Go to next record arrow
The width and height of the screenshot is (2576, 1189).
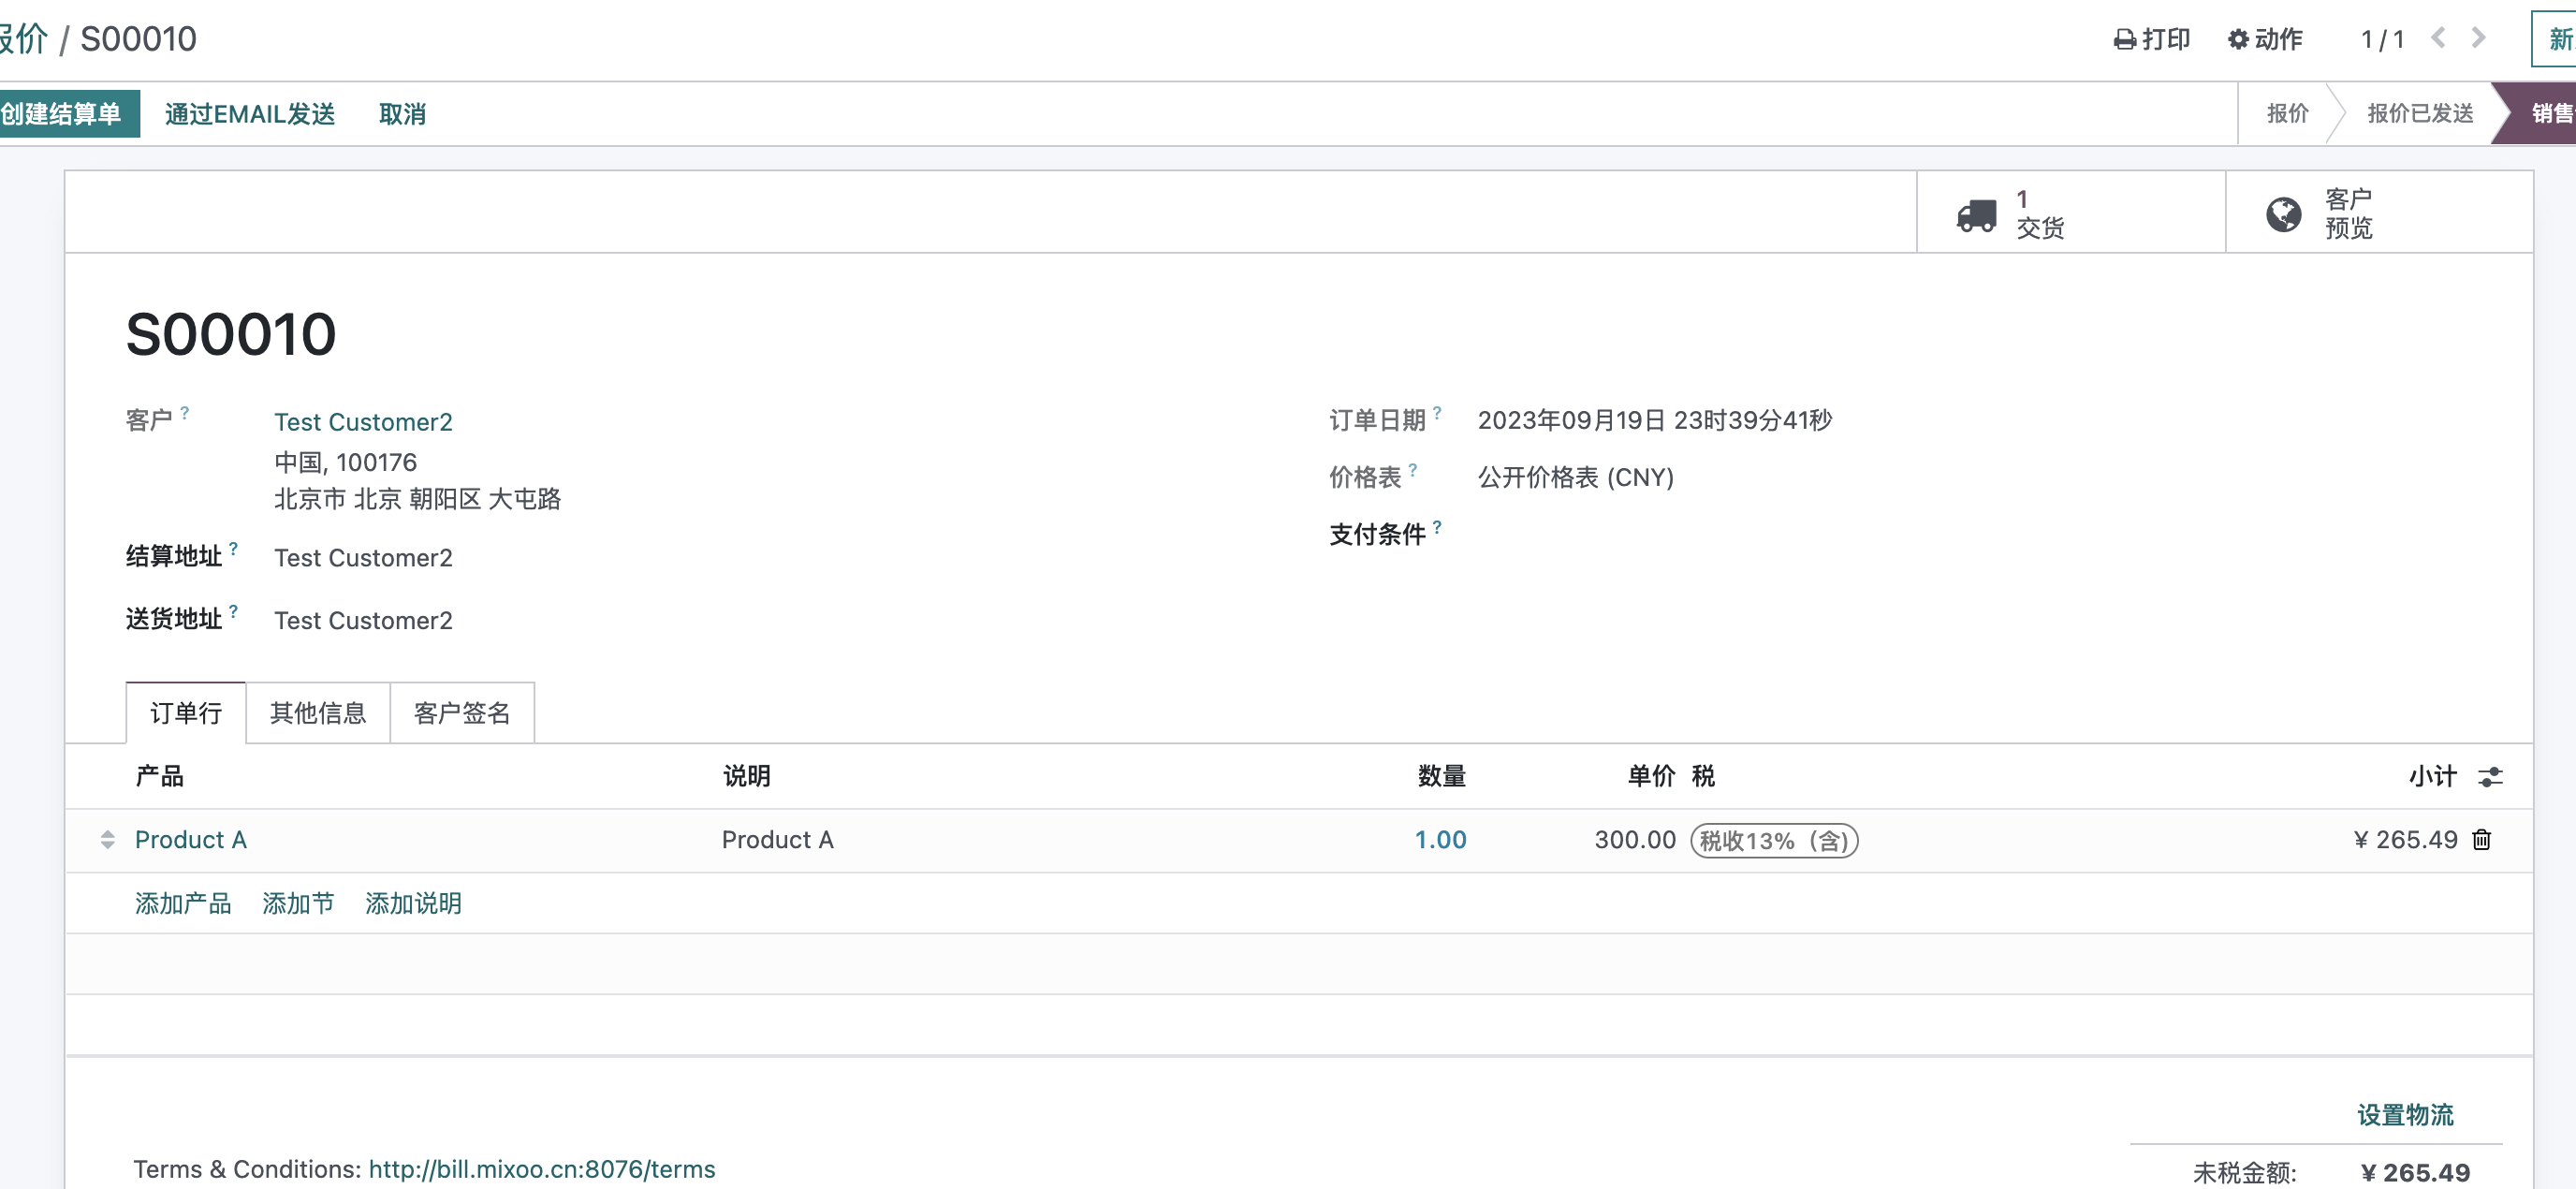[2478, 38]
